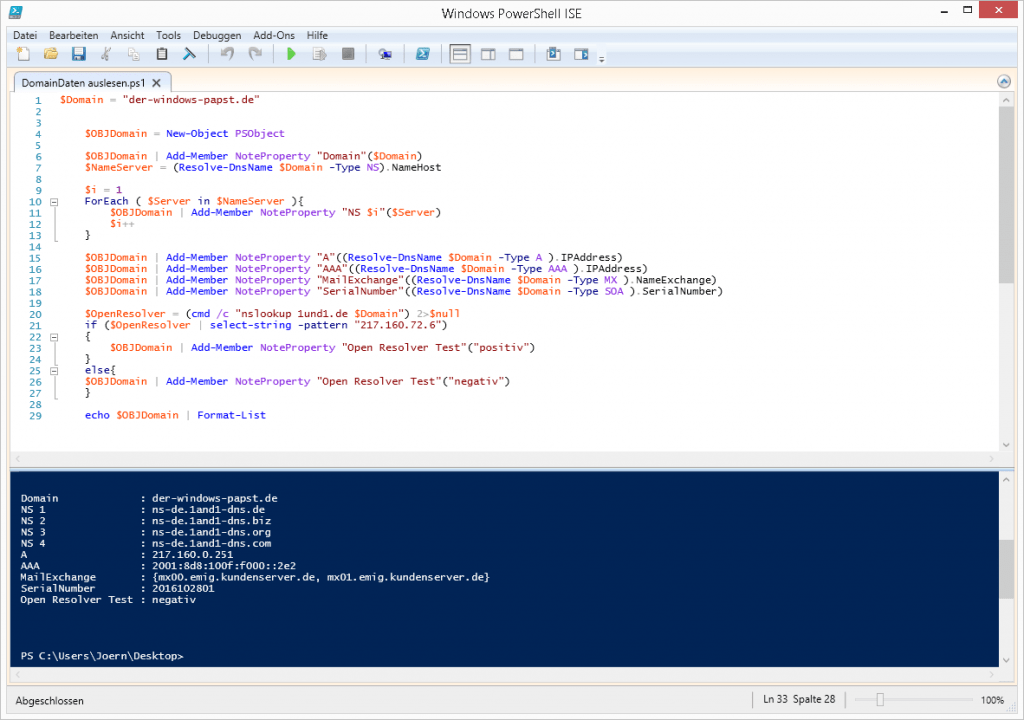This screenshot has height=720, width=1024.
Task: Click the Undo icon
Action: click(229, 54)
